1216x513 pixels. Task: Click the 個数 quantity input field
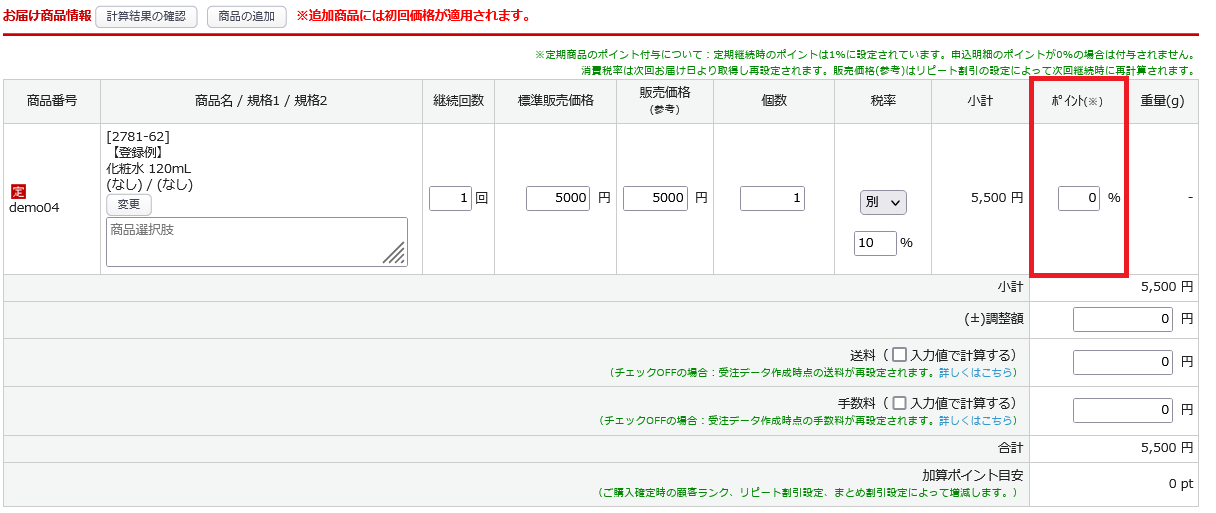772,199
